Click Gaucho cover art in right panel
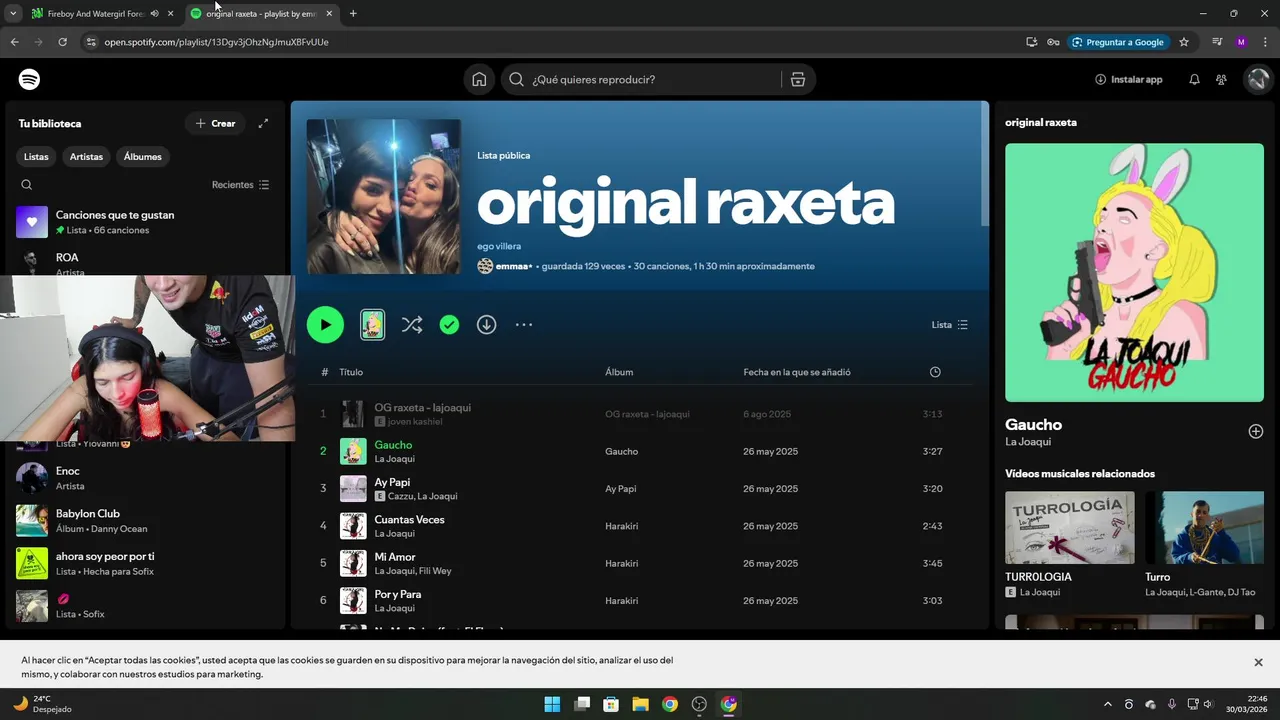This screenshot has width=1280, height=720. (1134, 272)
